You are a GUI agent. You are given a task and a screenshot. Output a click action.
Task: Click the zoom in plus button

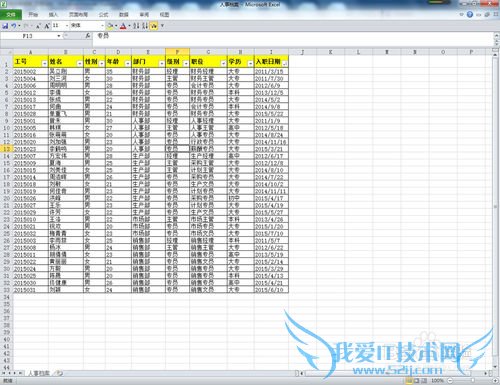pyautogui.click(x=495, y=380)
